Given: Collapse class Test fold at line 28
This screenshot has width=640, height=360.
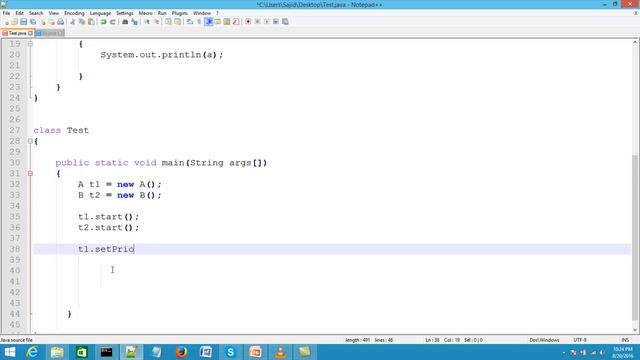Looking at the screenshot, I should pyautogui.click(x=30, y=141).
